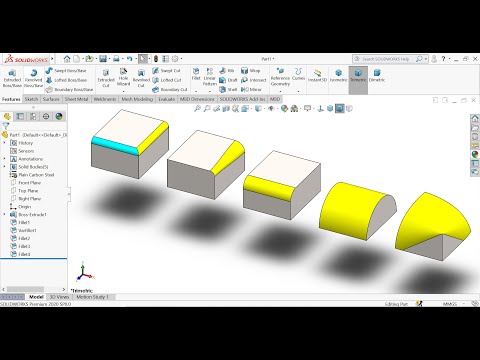Select the Fillet tool in ribbon
The width and height of the screenshot is (480, 360).
[x=196, y=74]
